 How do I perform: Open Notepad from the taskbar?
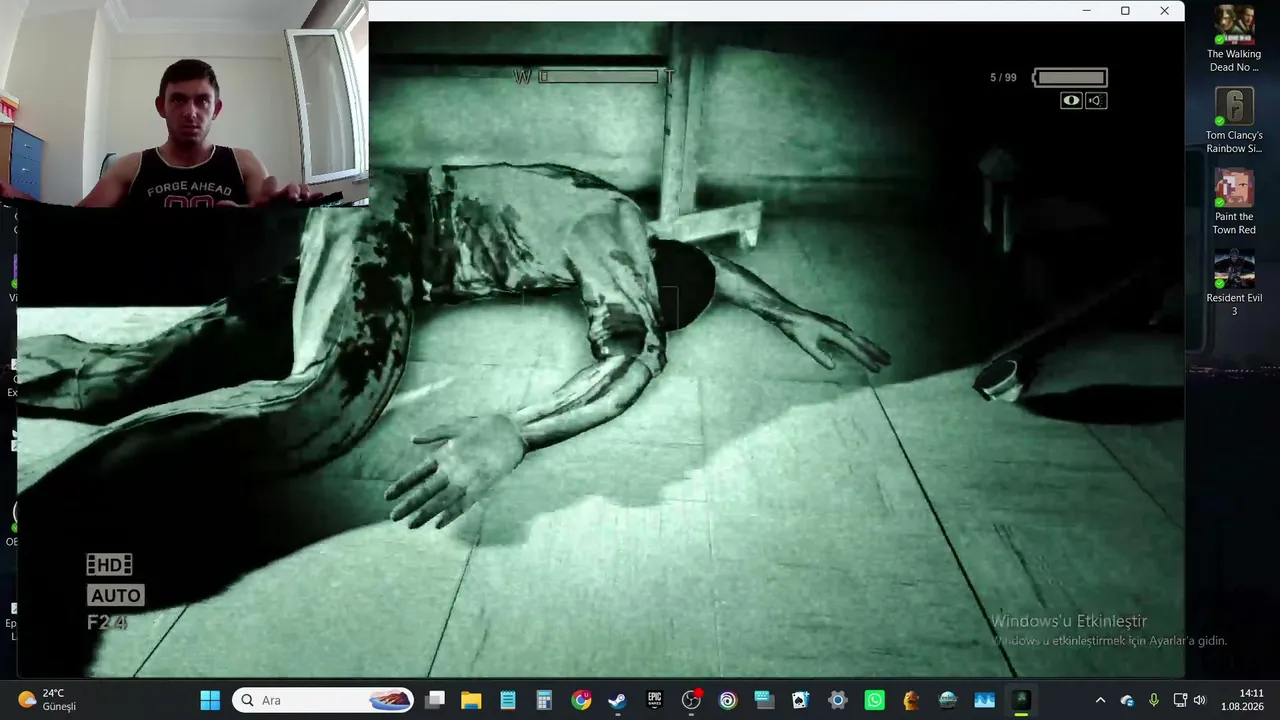click(508, 700)
